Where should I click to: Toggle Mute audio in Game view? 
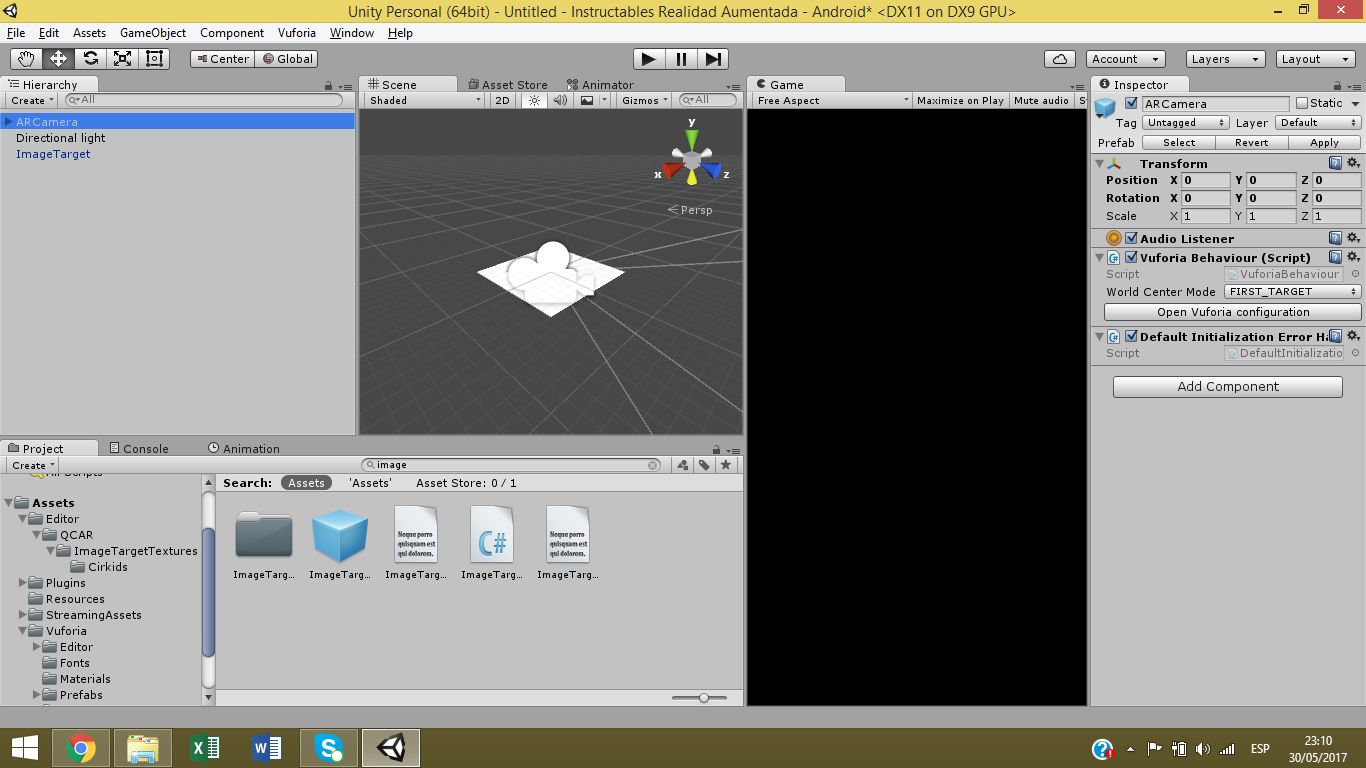[1041, 100]
